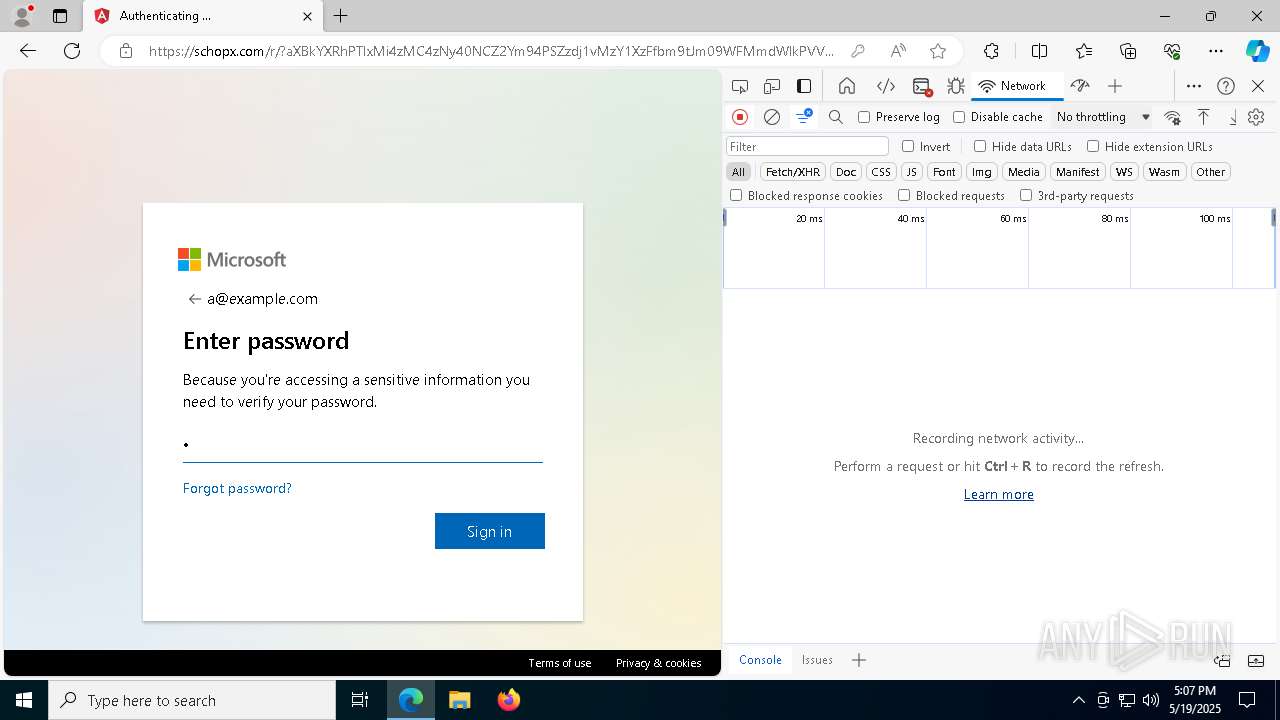This screenshot has width=1280, height=720.
Task: Toggle device emulation icon in DevTools
Action: point(772,86)
